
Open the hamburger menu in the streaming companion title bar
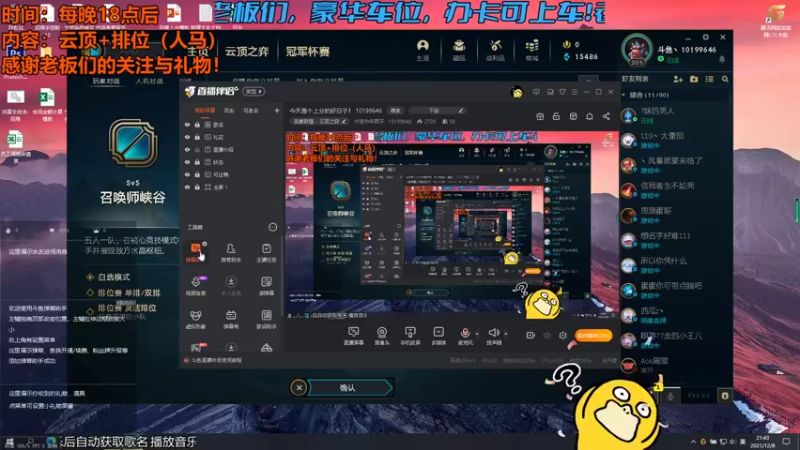[x=574, y=92]
